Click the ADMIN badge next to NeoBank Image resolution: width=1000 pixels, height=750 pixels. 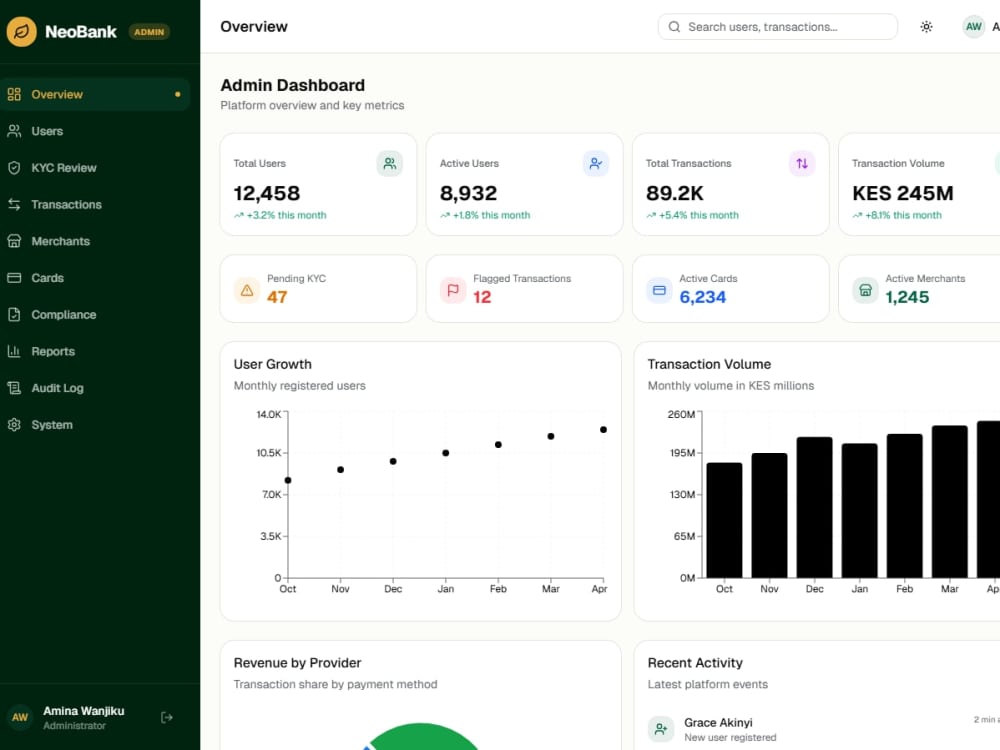149,32
